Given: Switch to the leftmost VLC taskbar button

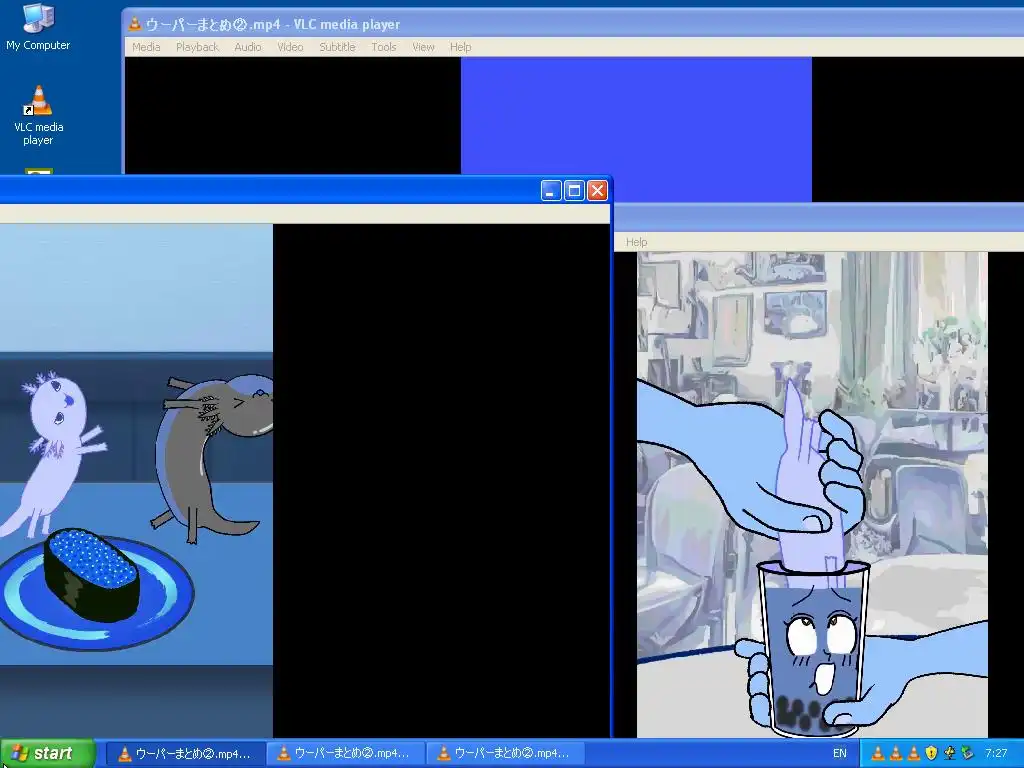Looking at the screenshot, I should (185, 754).
